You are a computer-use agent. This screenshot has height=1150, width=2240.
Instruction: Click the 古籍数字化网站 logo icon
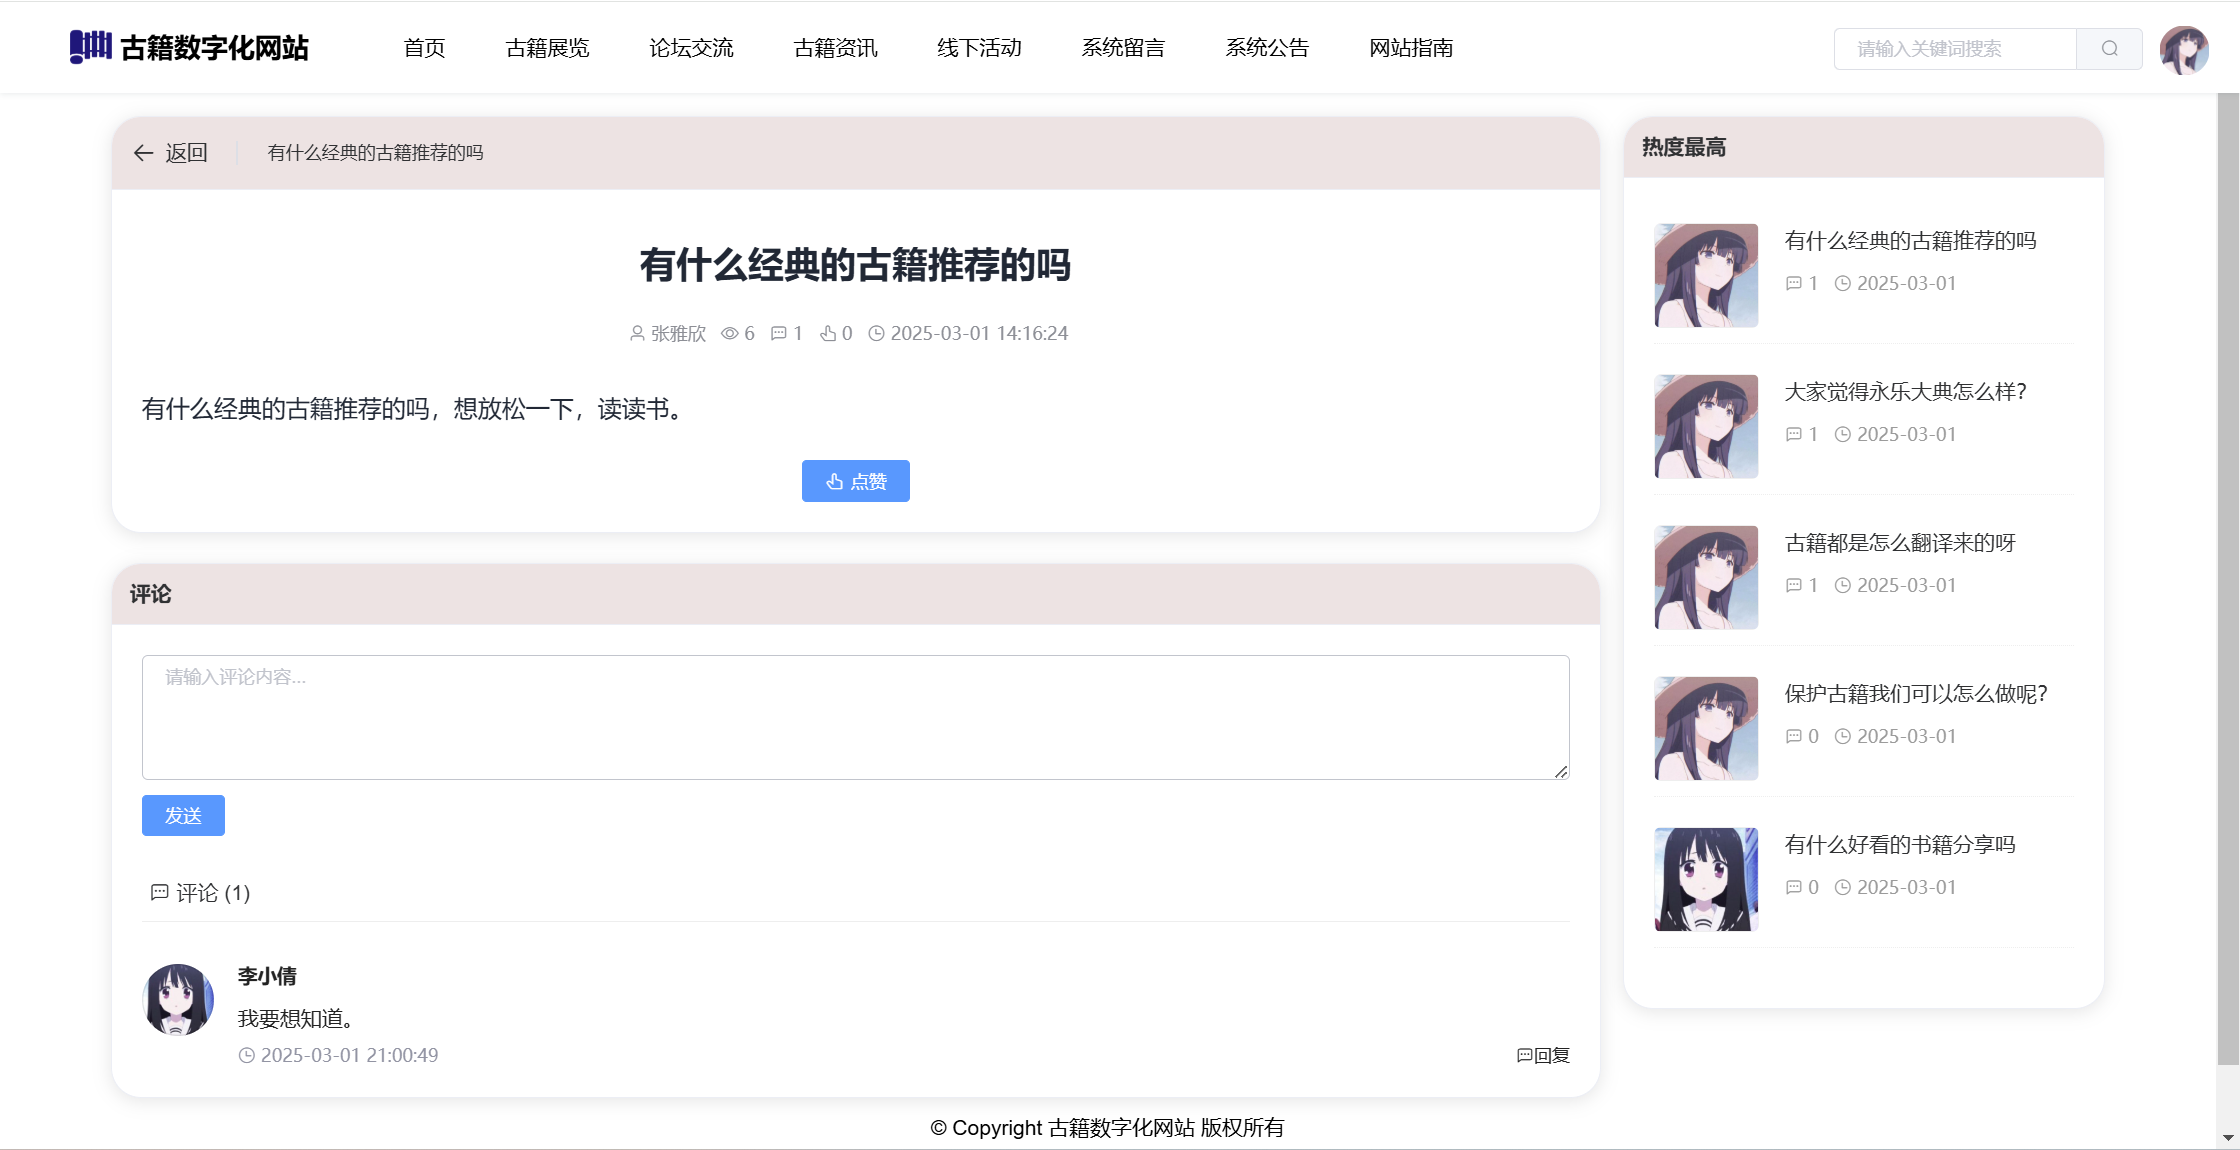(x=90, y=47)
